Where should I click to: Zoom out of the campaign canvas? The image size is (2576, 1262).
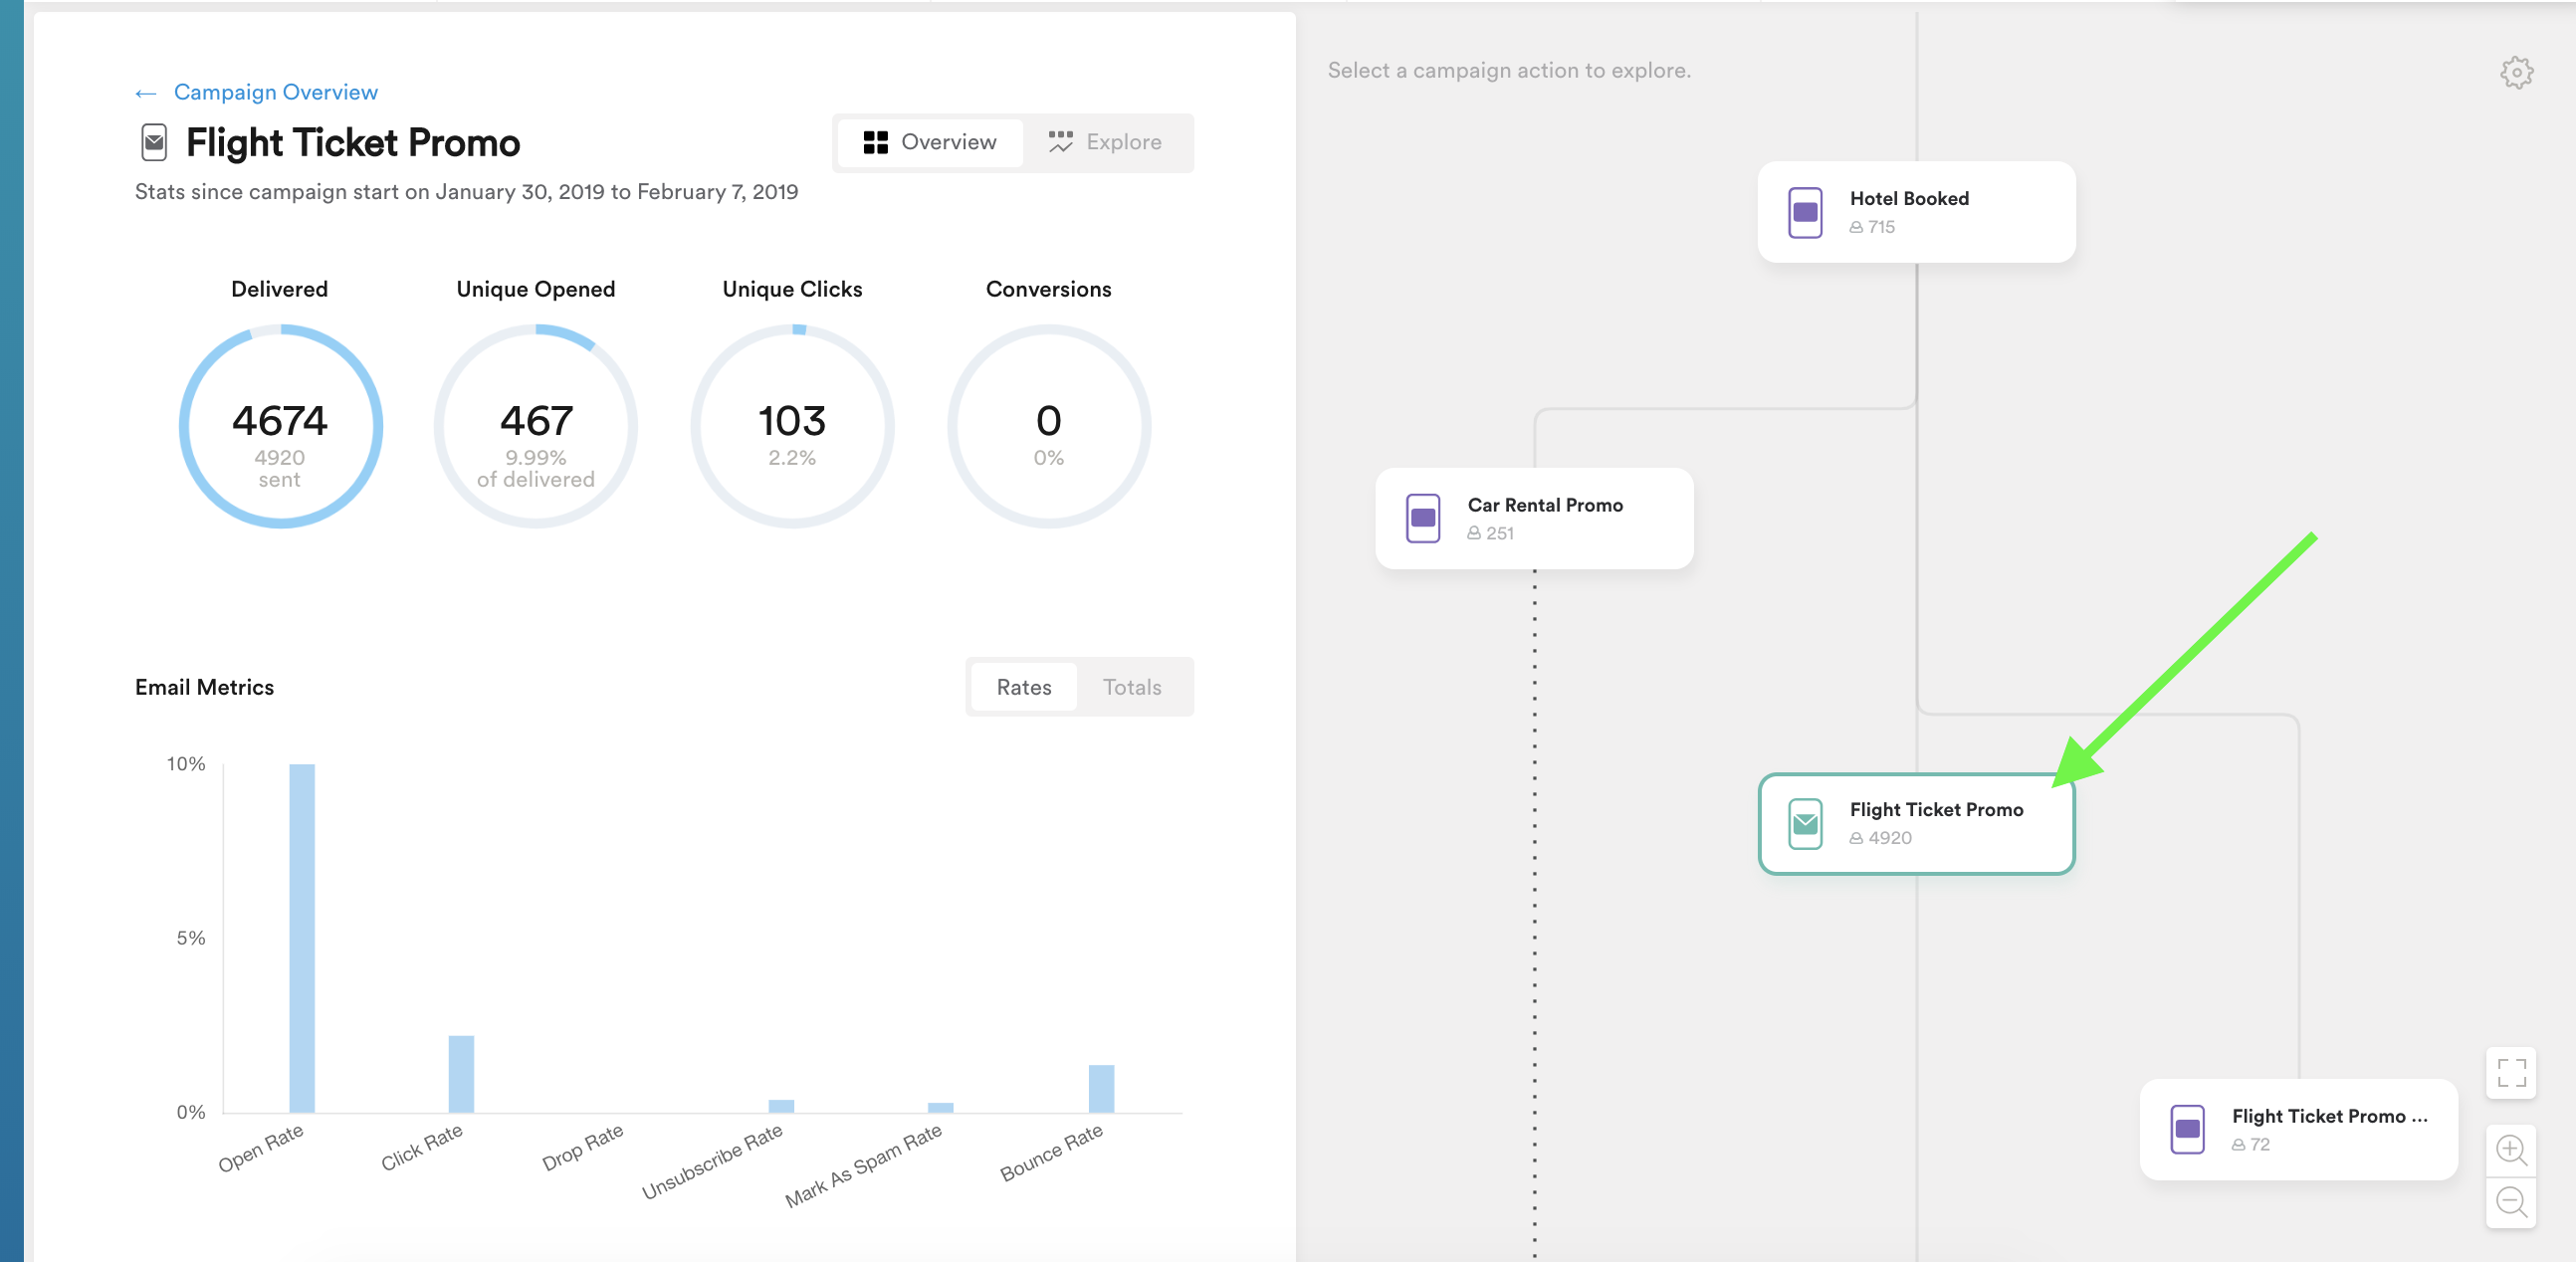click(x=2510, y=1201)
